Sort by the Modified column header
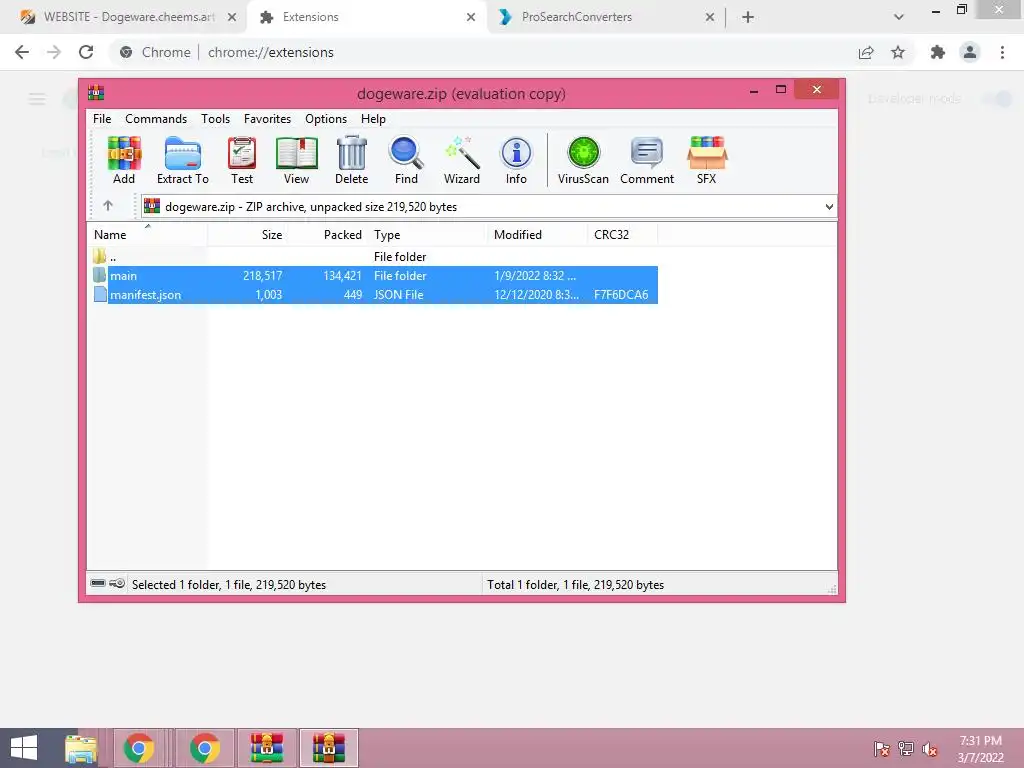Image resolution: width=1024 pixels, height=768 pixels. point(538,234)
